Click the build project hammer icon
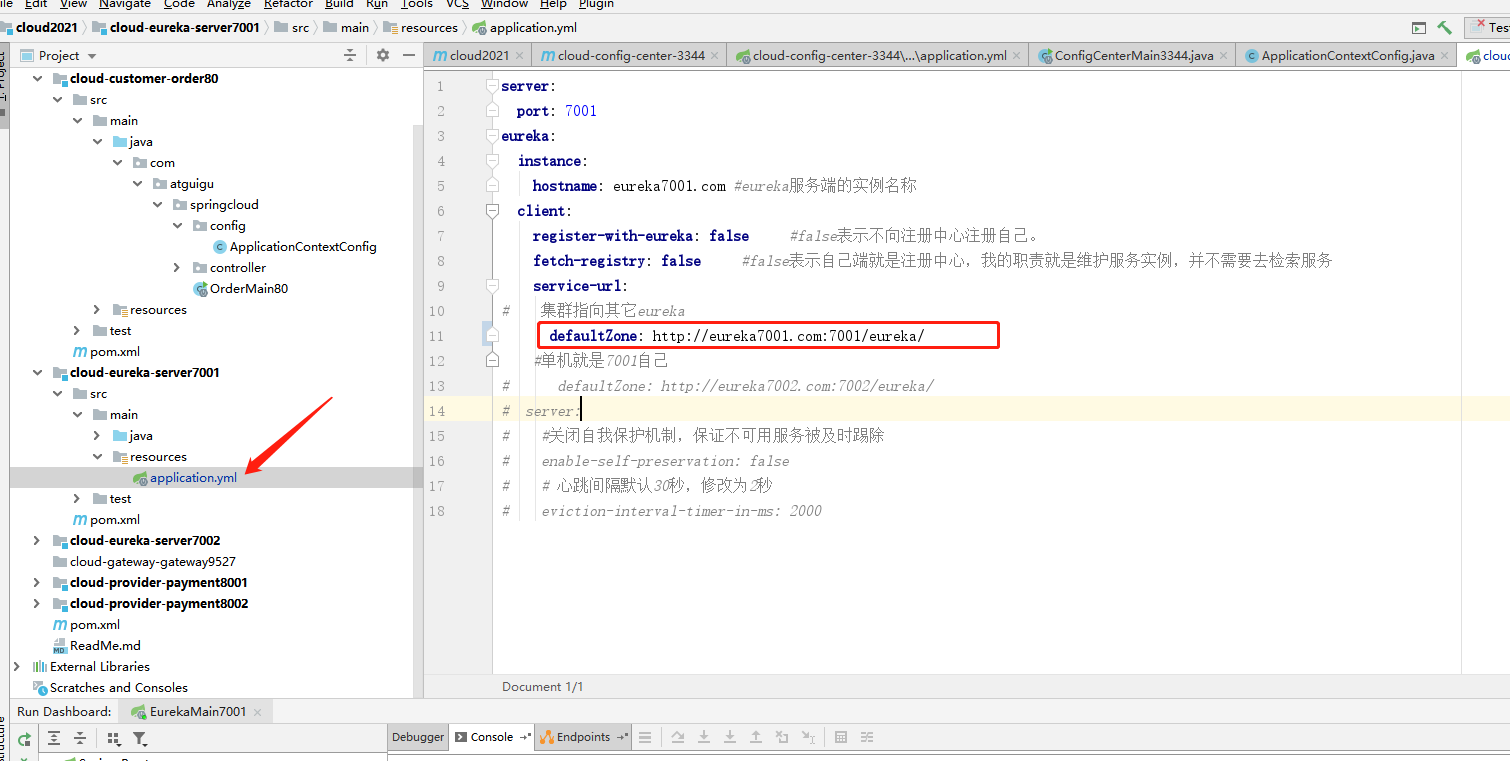Viewport: 1510px width, 761px height. 1444,28
